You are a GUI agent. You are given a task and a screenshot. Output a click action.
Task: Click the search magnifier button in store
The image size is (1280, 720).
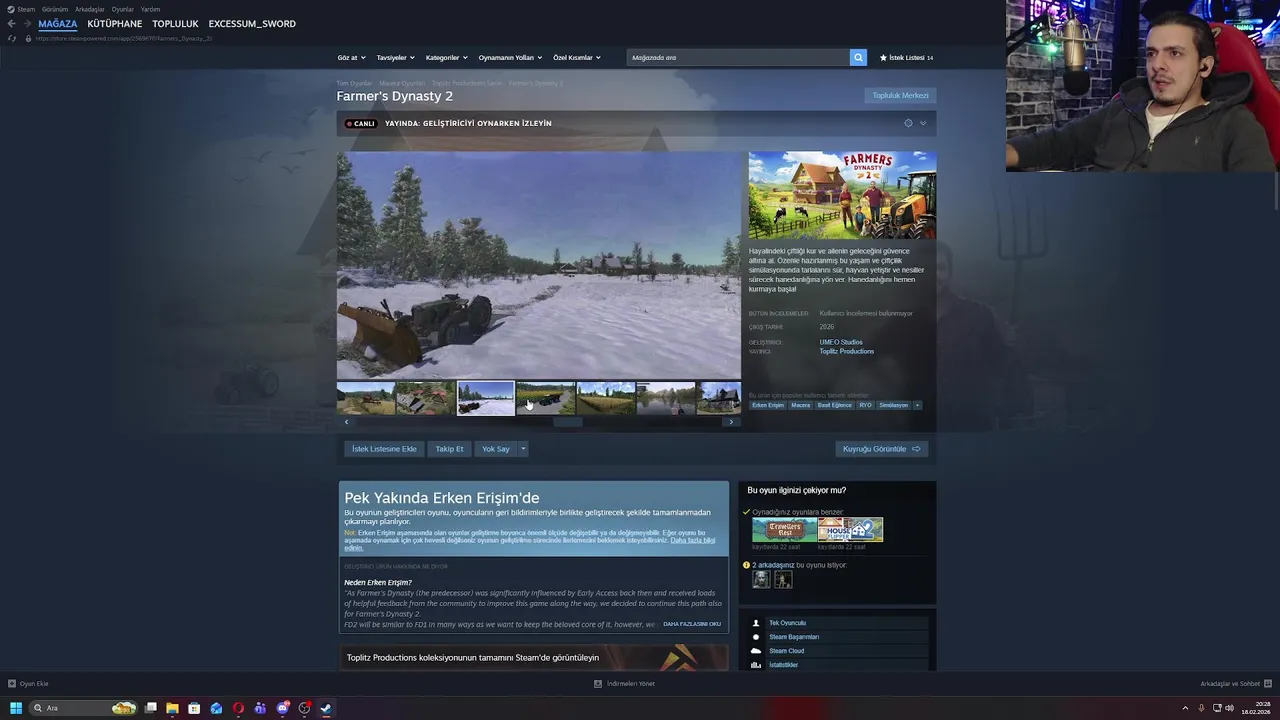pyautogui.click(x=858, y=57)
